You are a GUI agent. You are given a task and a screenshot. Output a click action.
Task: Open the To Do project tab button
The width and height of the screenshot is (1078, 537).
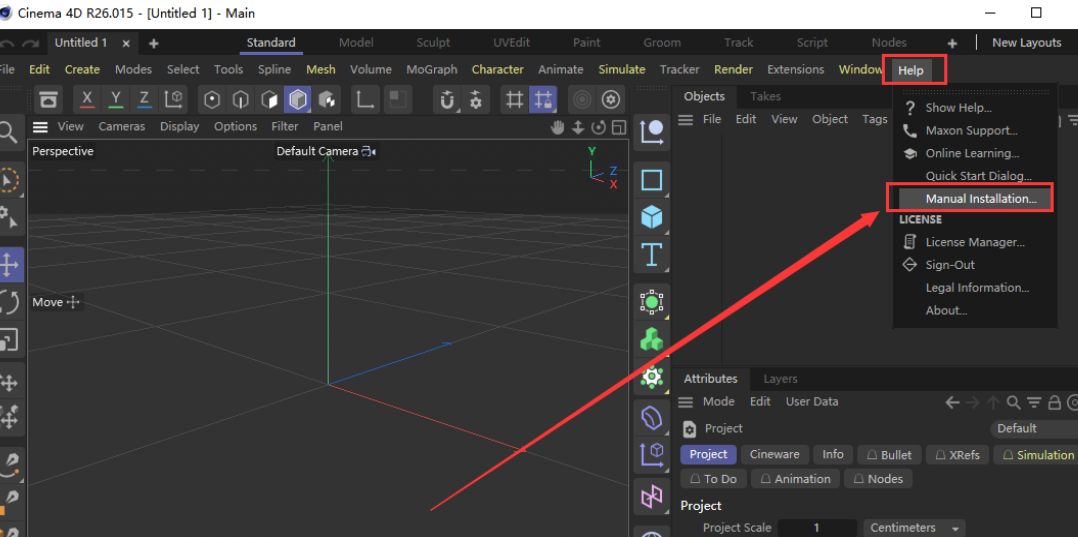pyautogui.click(x=713, y=479)
